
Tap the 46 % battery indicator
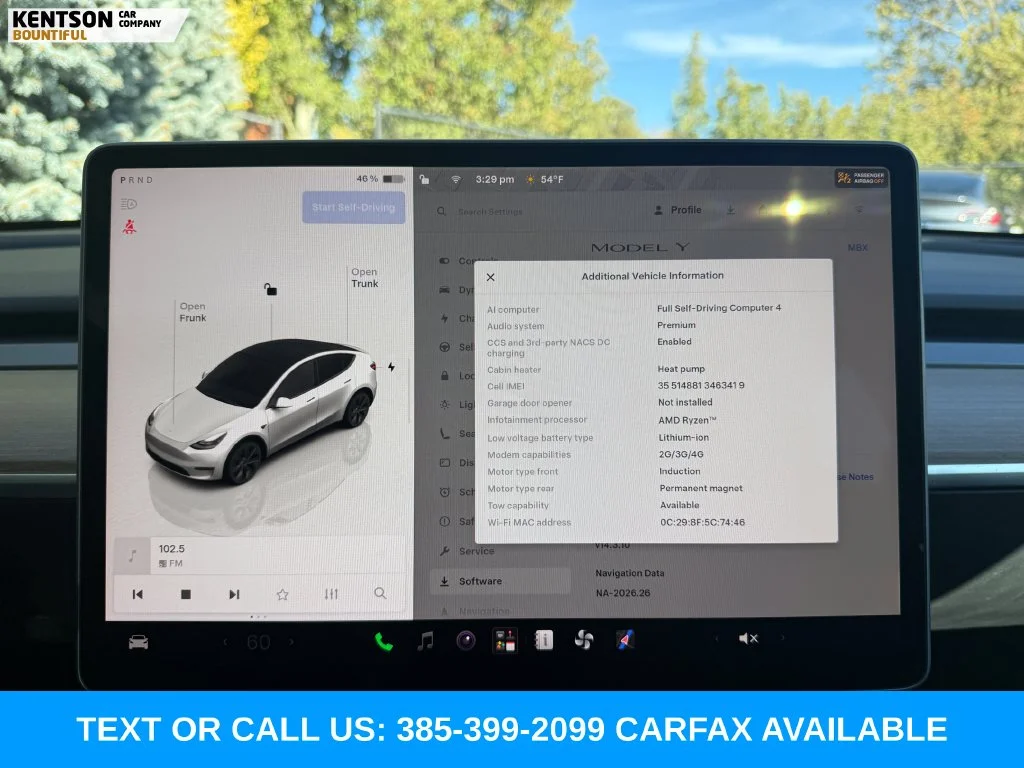point(380,179)
